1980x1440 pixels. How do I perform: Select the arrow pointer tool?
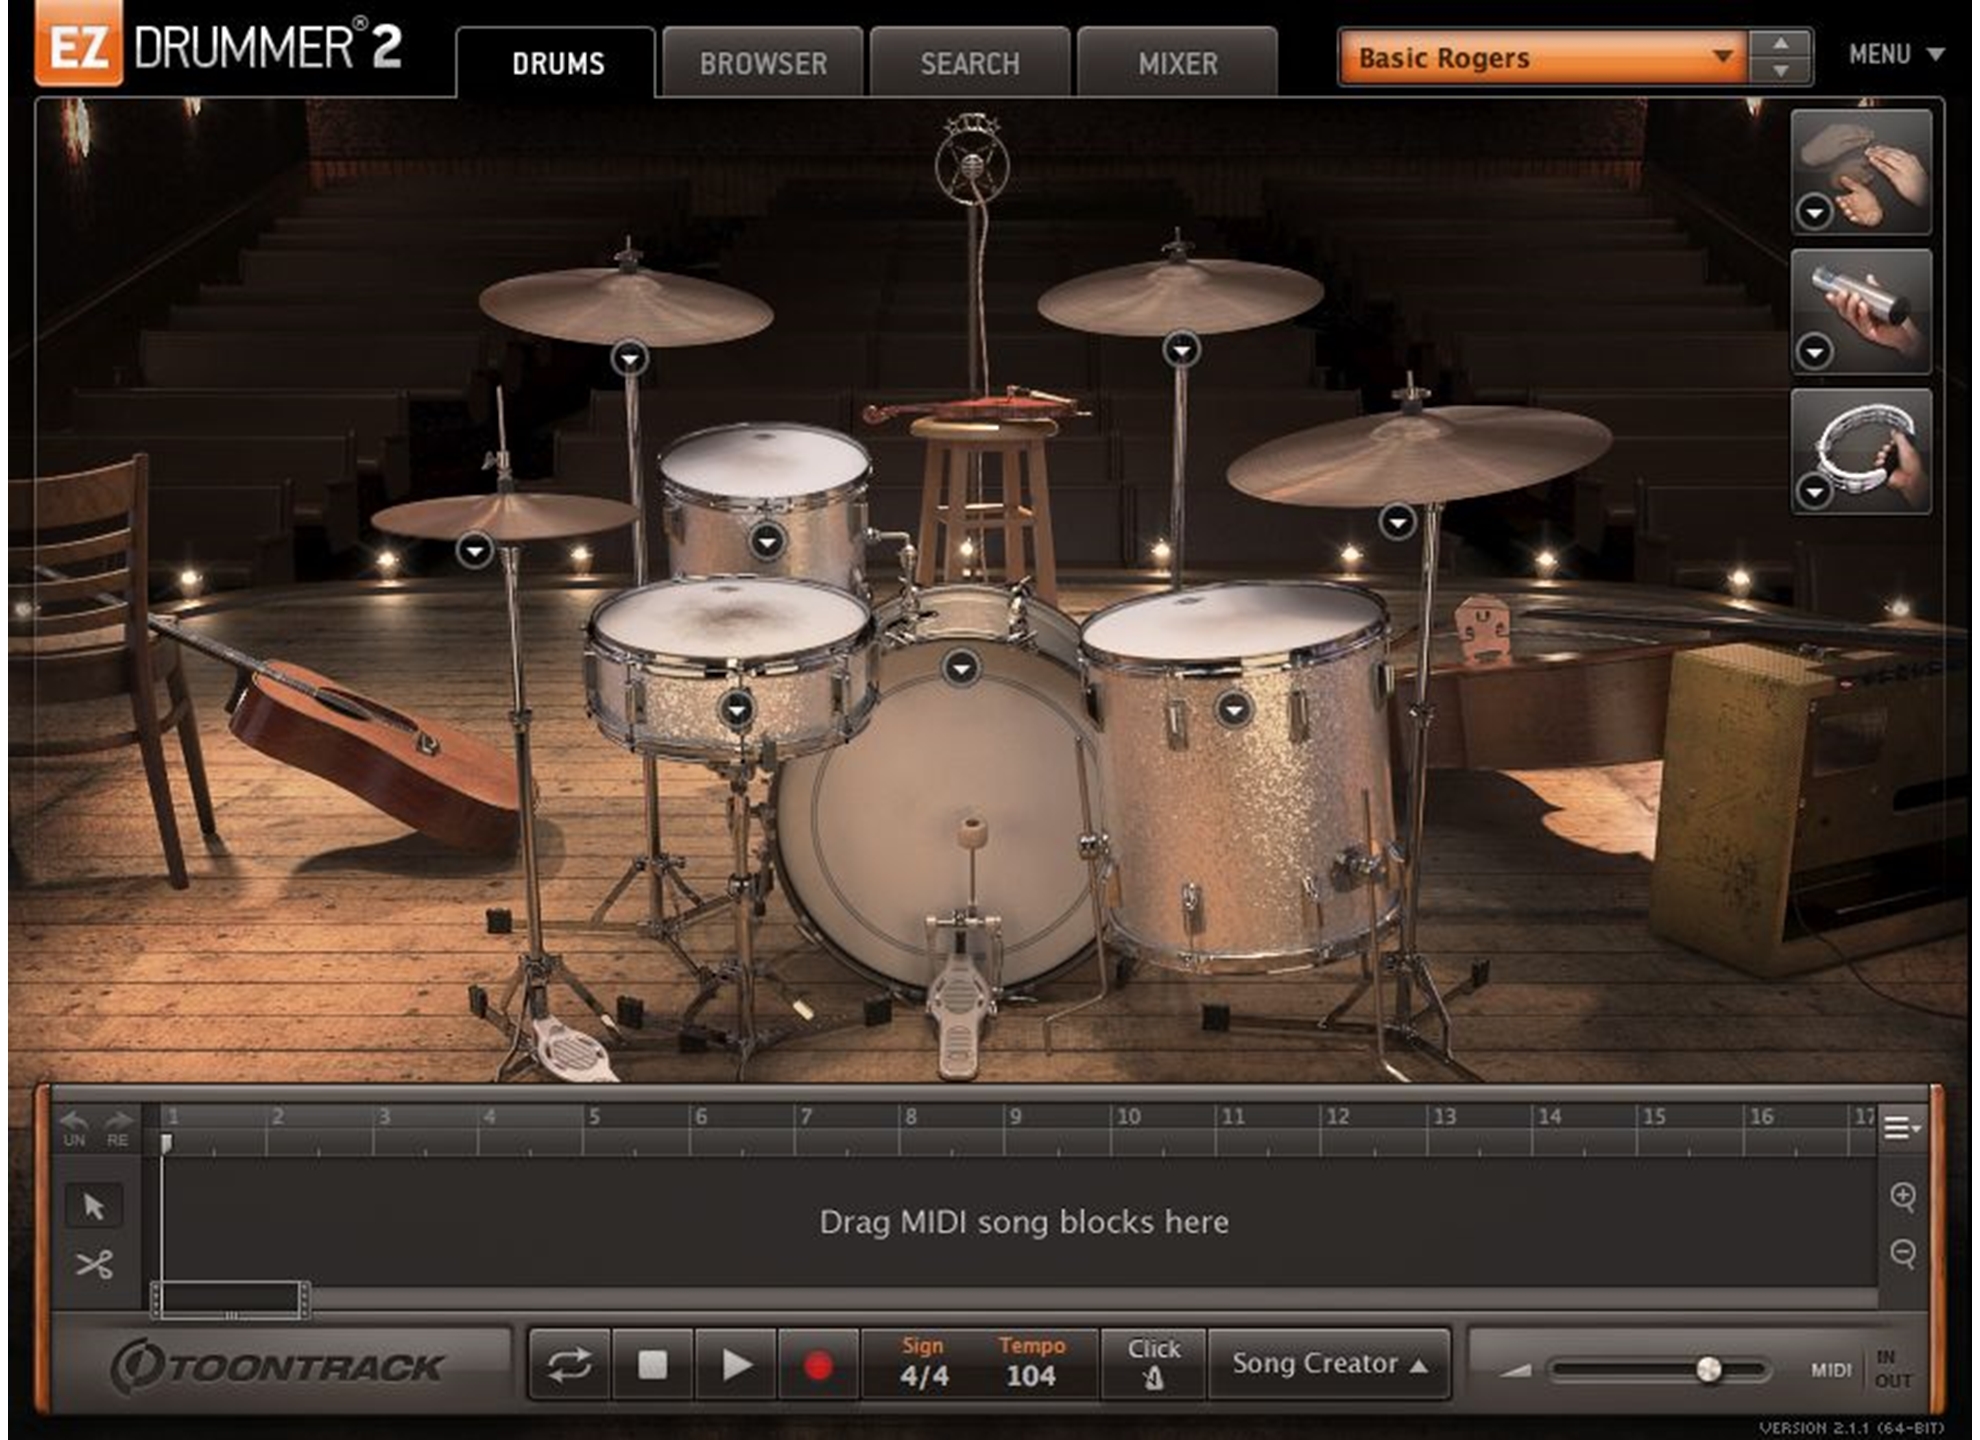pyautogui.click(x=94, y=1206)
